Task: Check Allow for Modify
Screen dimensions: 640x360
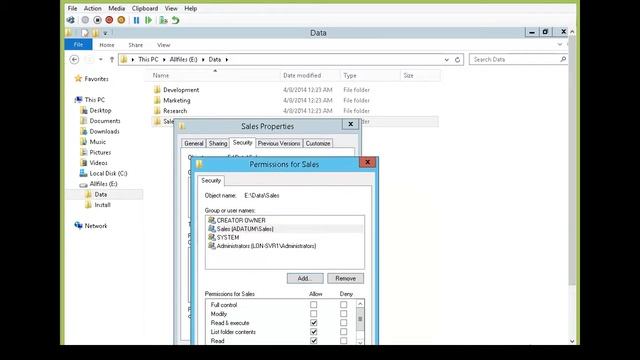Action: pyautogui.click(x=313, y=313)
